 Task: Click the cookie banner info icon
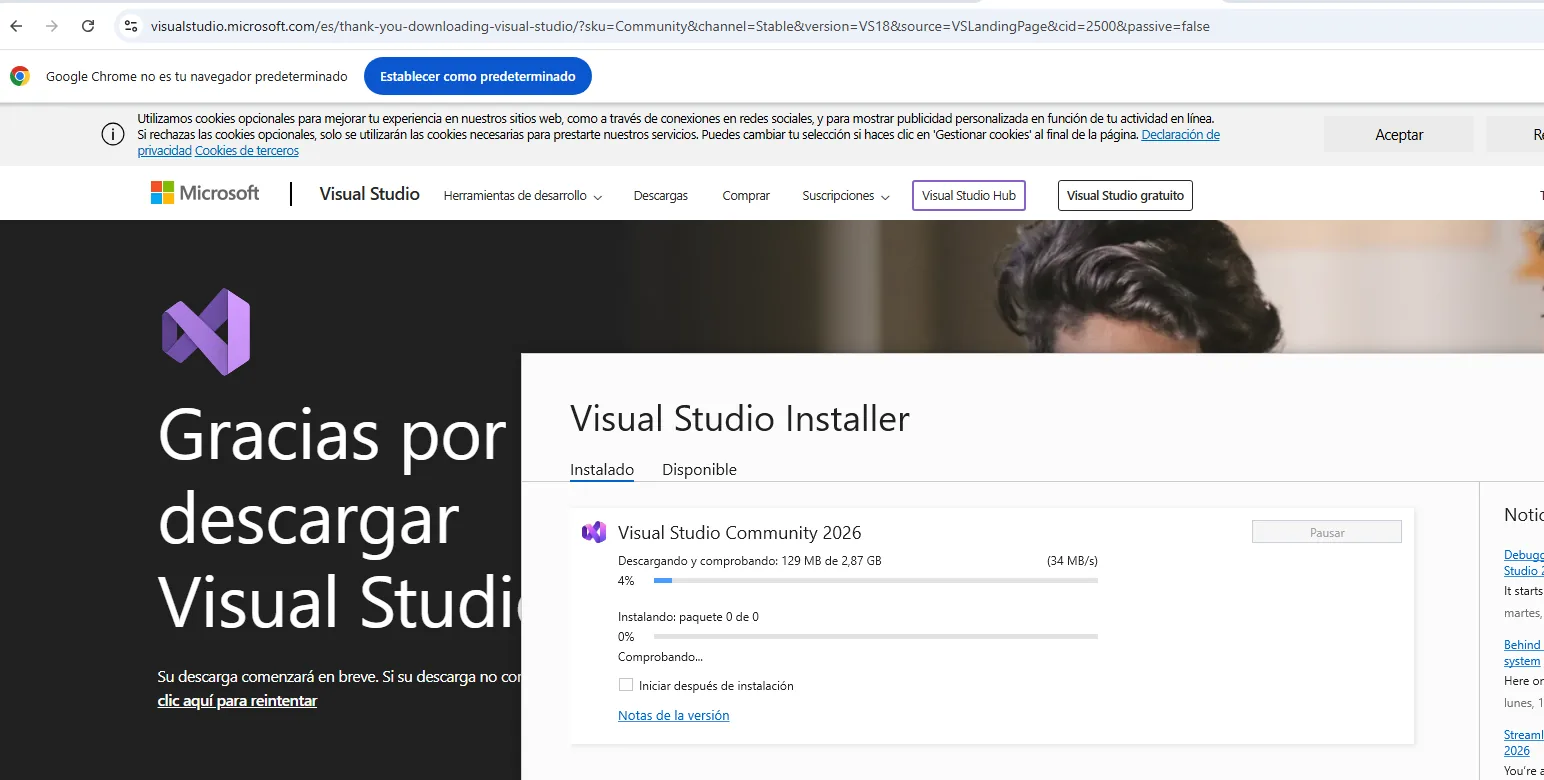(x=113, y=135)
